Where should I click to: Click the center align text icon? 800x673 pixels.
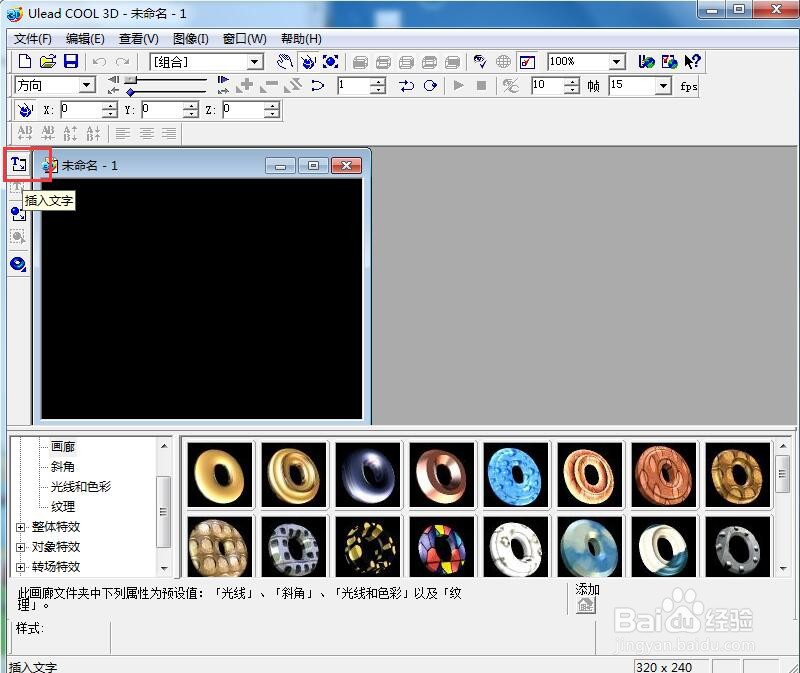(146, 134)
